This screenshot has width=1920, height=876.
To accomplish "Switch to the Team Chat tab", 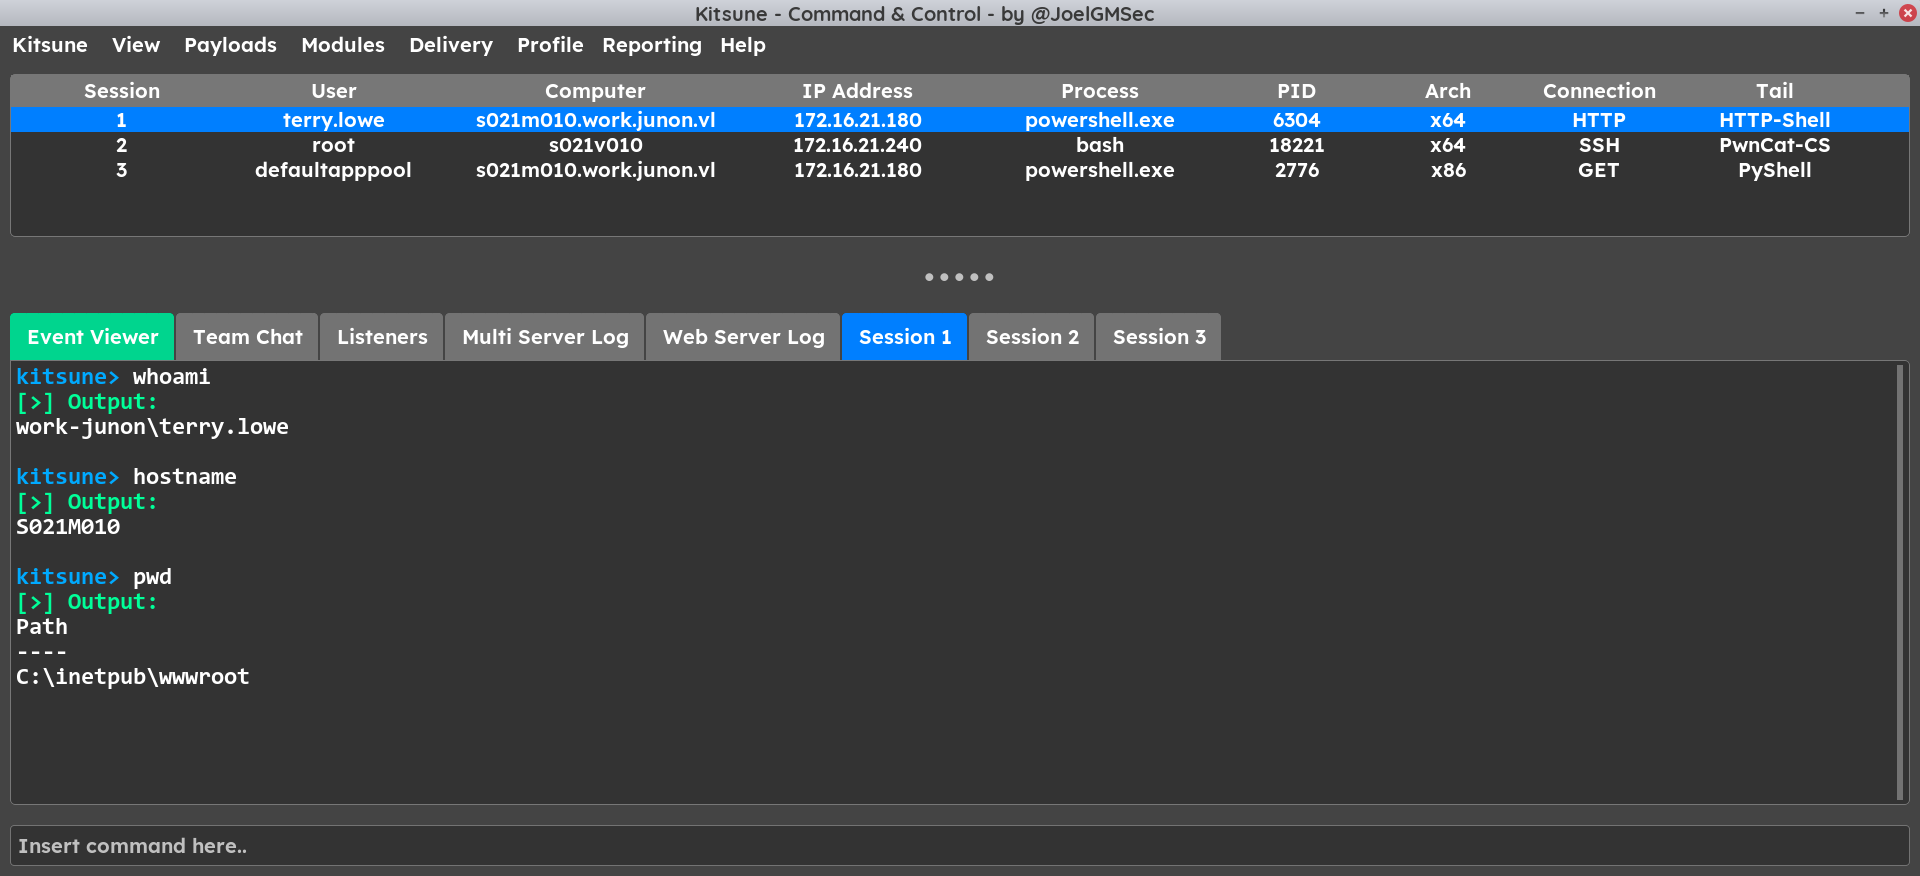I will tap(248, 337).
